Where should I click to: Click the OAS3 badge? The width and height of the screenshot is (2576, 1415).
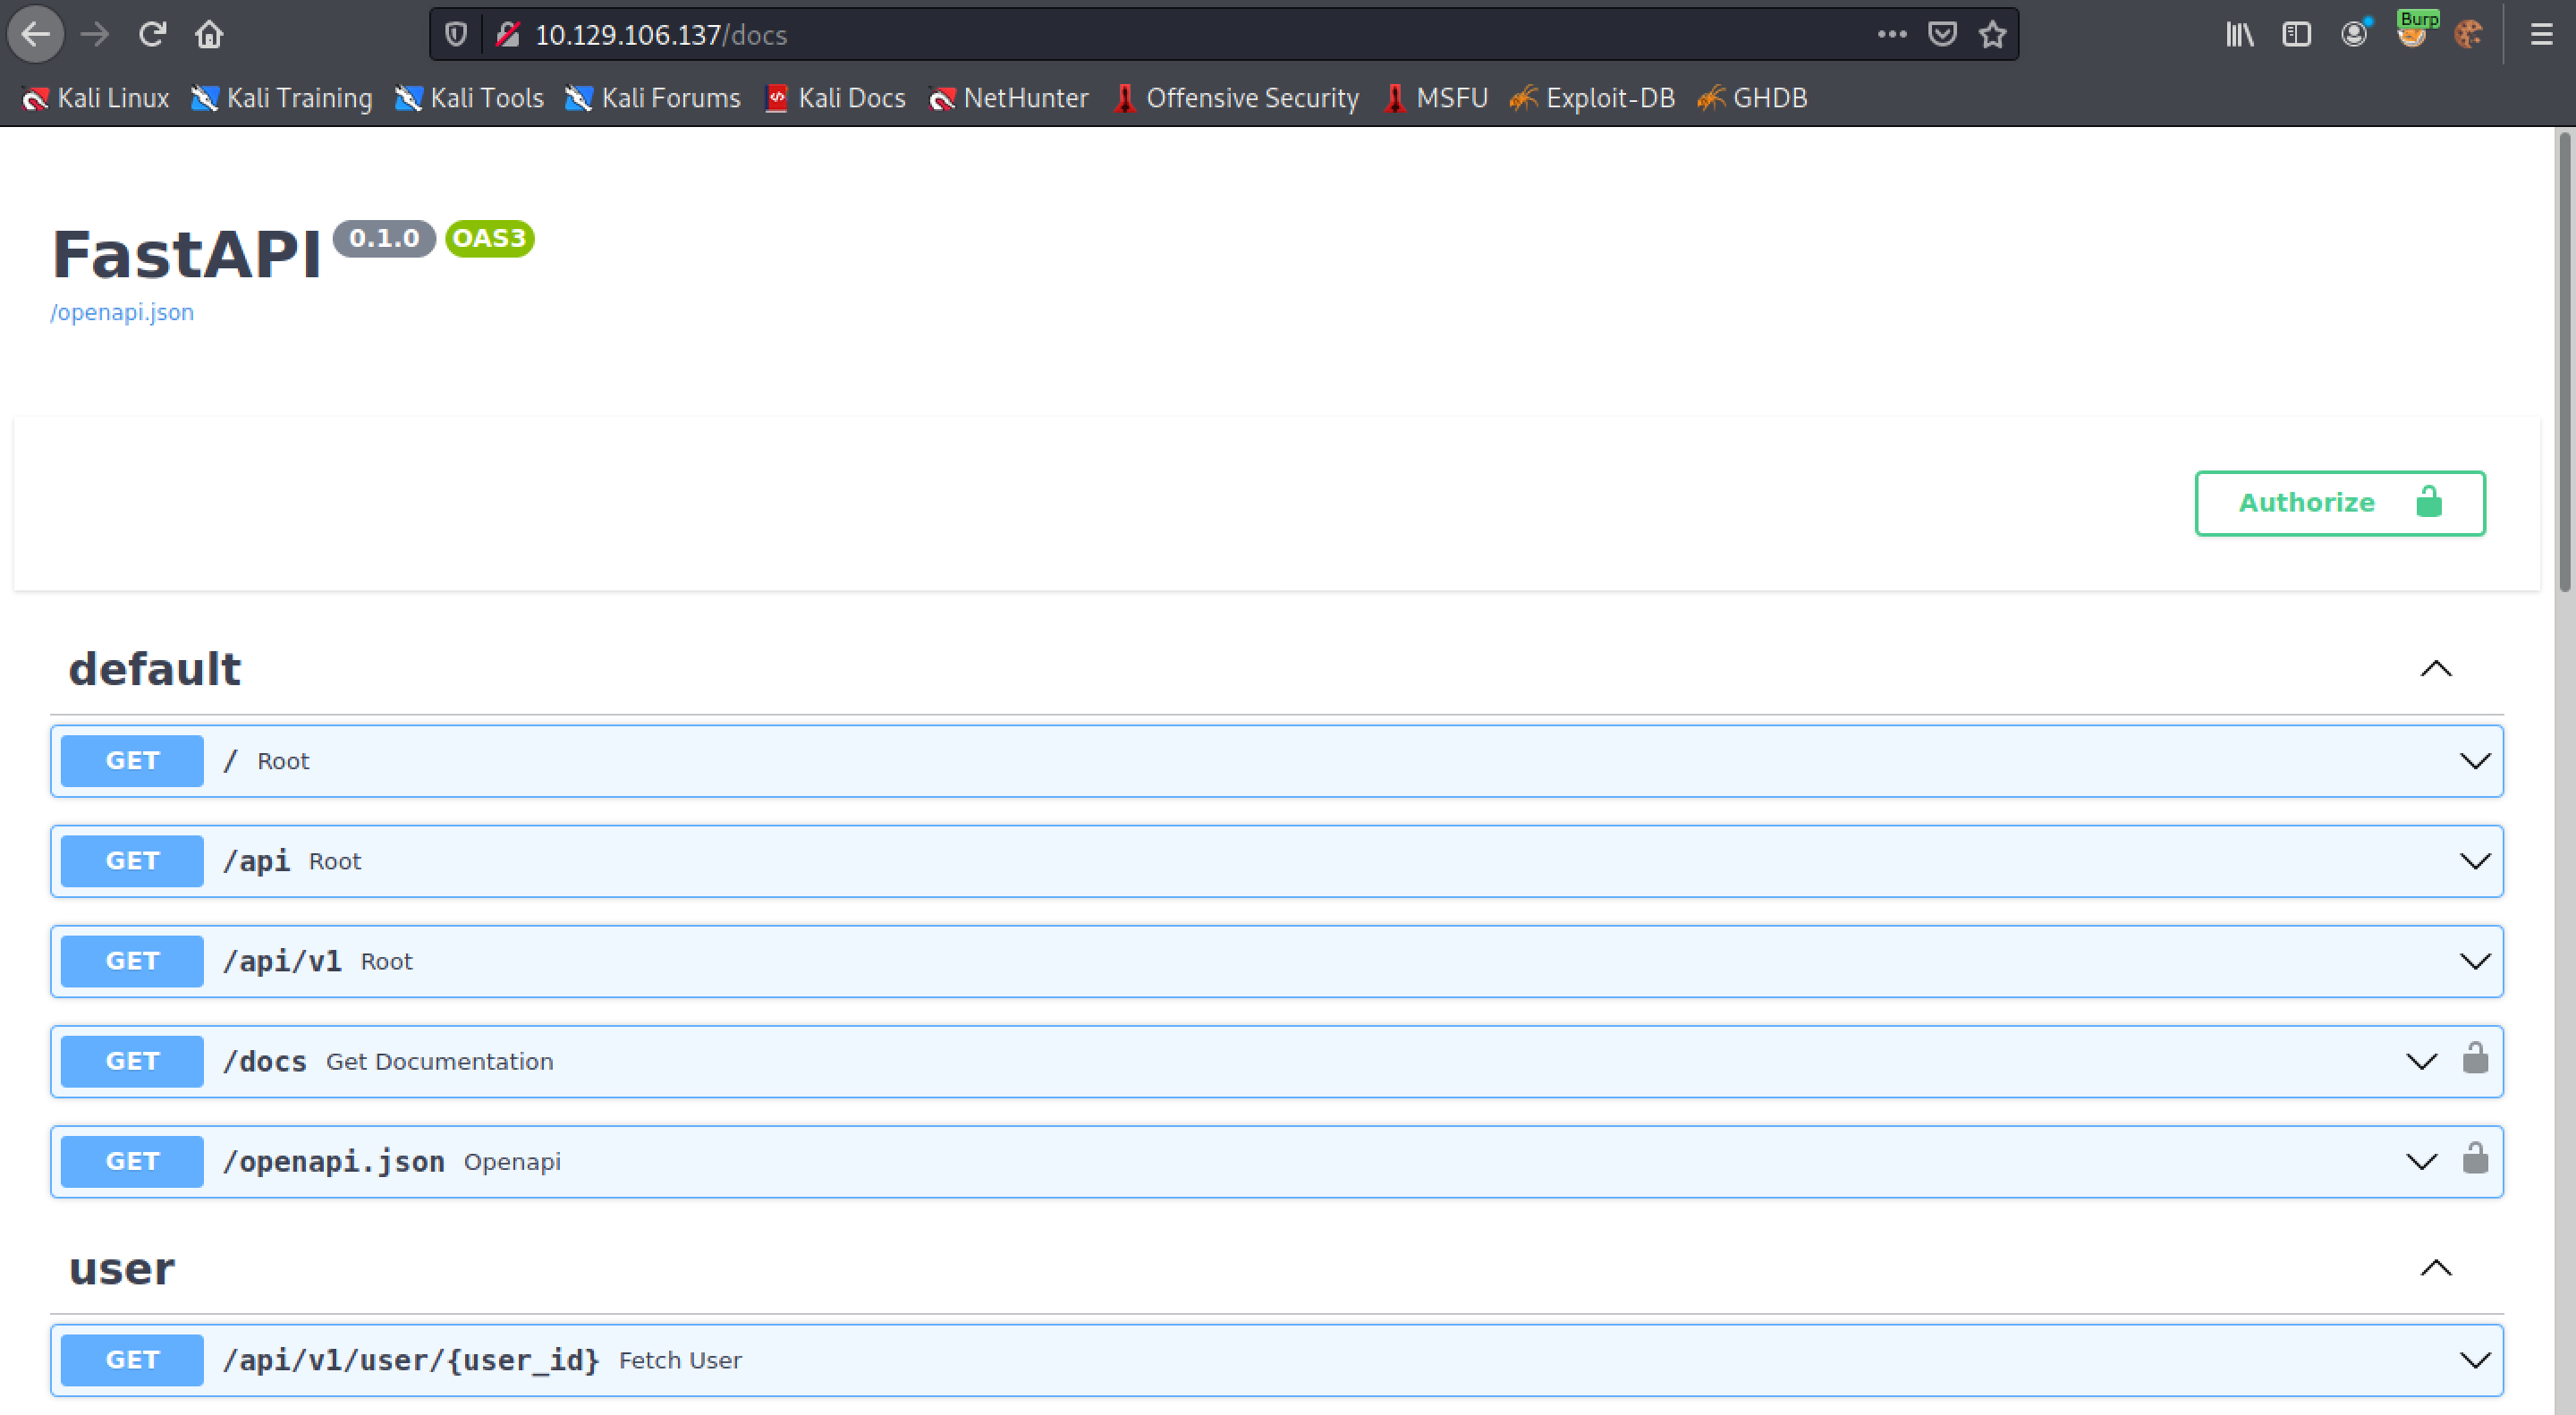490,239
